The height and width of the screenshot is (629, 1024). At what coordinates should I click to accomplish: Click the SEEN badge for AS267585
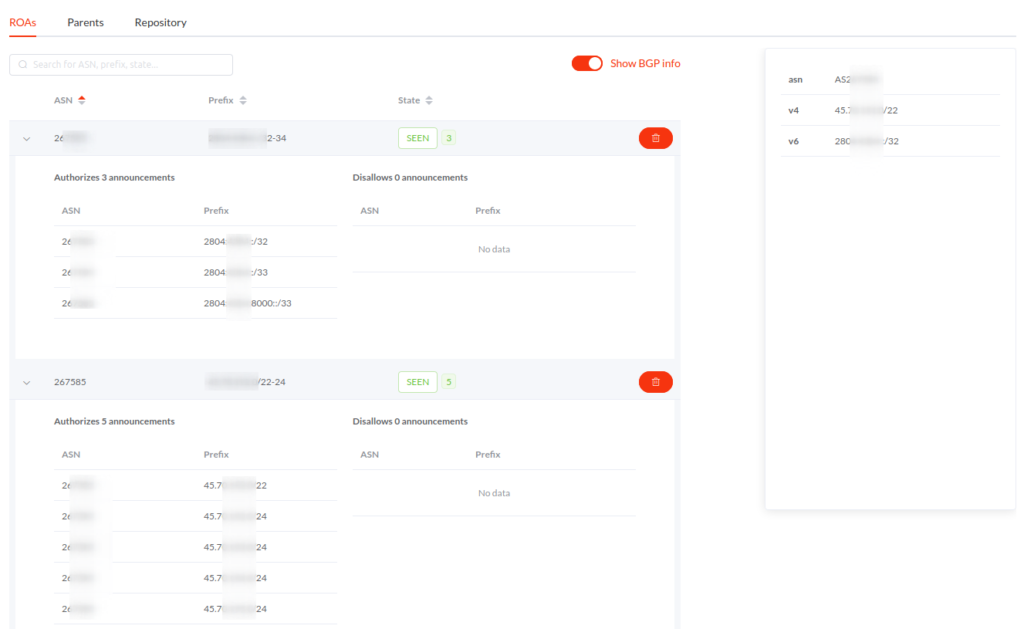[417, 381]
